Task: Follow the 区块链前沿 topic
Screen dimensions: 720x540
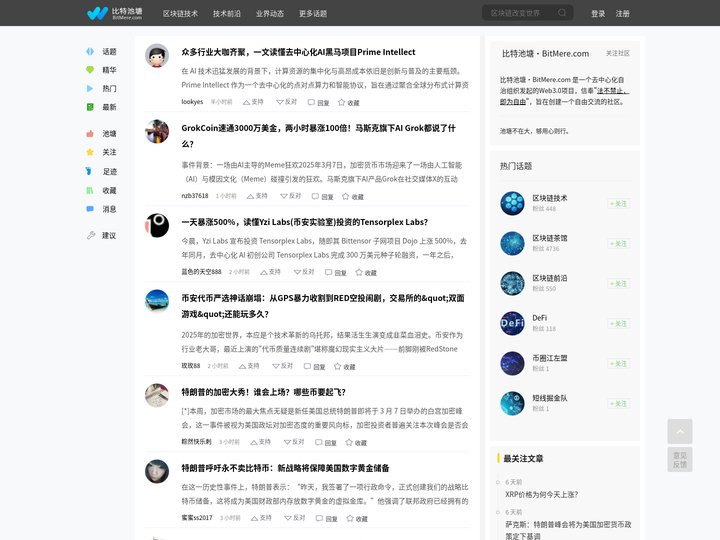Action: click(x=619, y=283)
